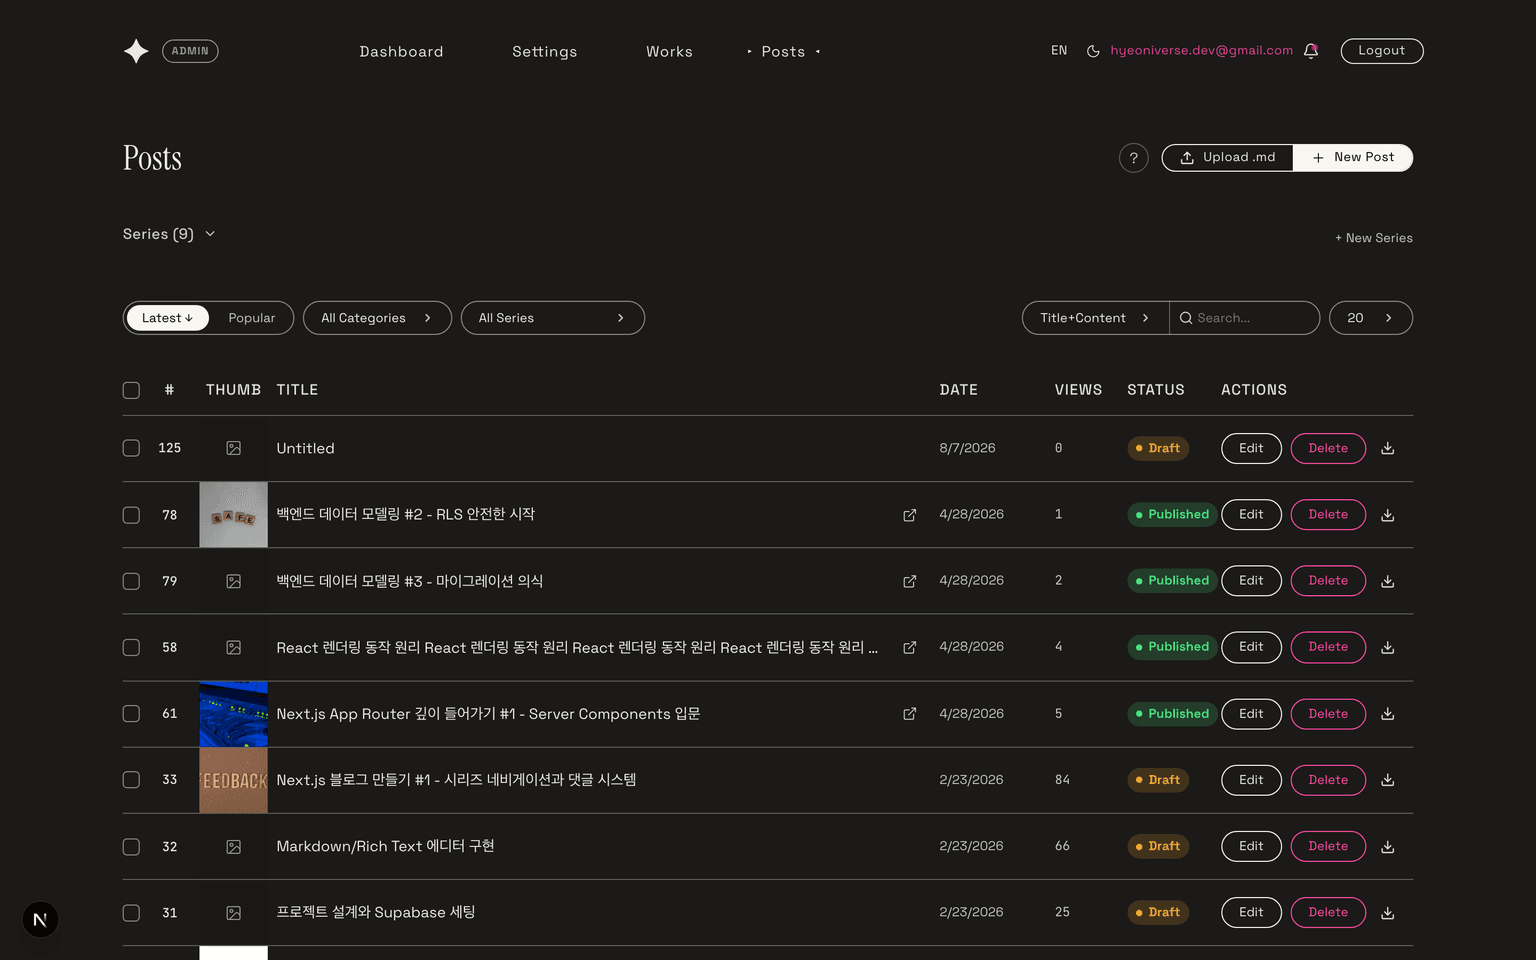The width and height of the screenshot is (1536, 960).
Task: Check post 31 row checkbox
Action: pos(131,913)
